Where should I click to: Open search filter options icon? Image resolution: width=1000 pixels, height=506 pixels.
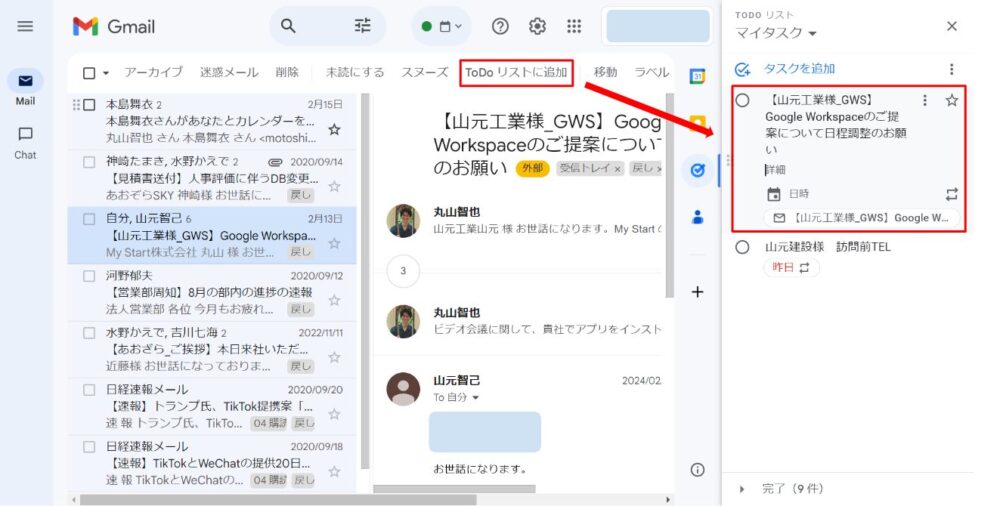pos(362,26)
